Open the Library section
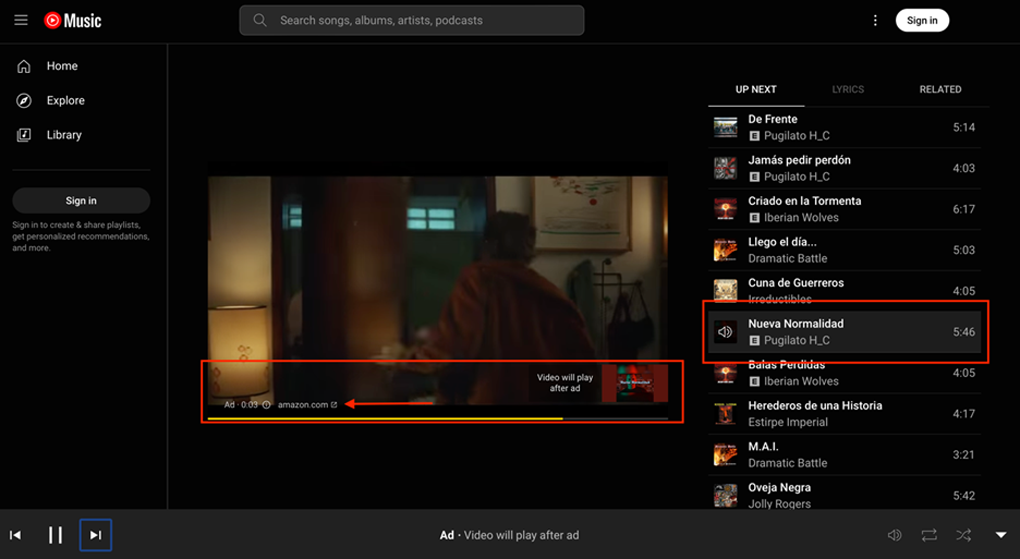This screenshot has height=559, width=1020. click(x=63, y=135)
